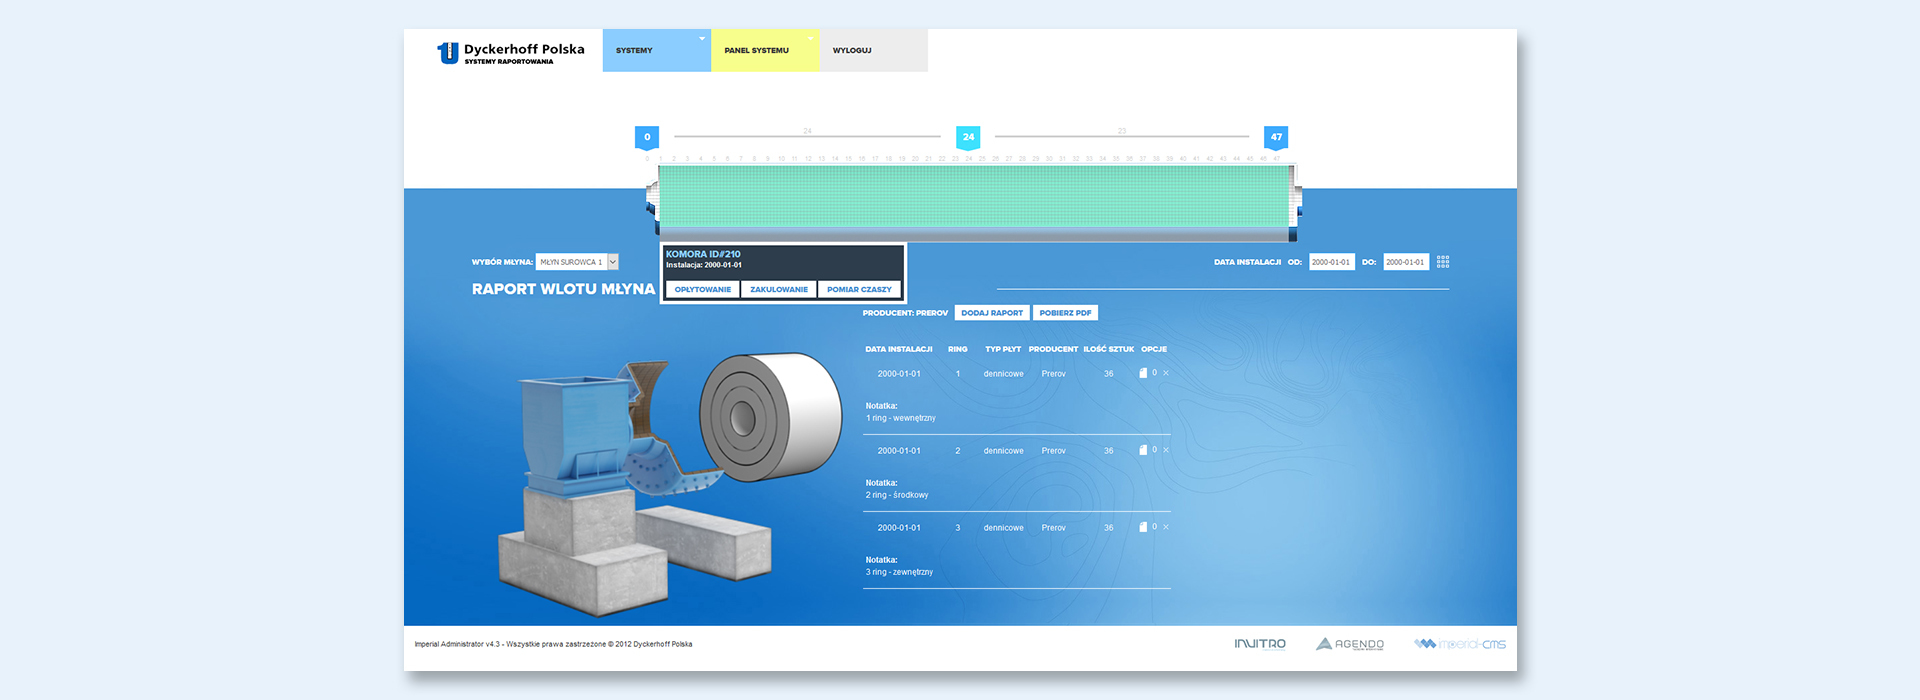The height and width of the screenshot is (700, 1920).
Task: Click the OD installation date field
Action: pyautogui.click(x=1332, y=262)
